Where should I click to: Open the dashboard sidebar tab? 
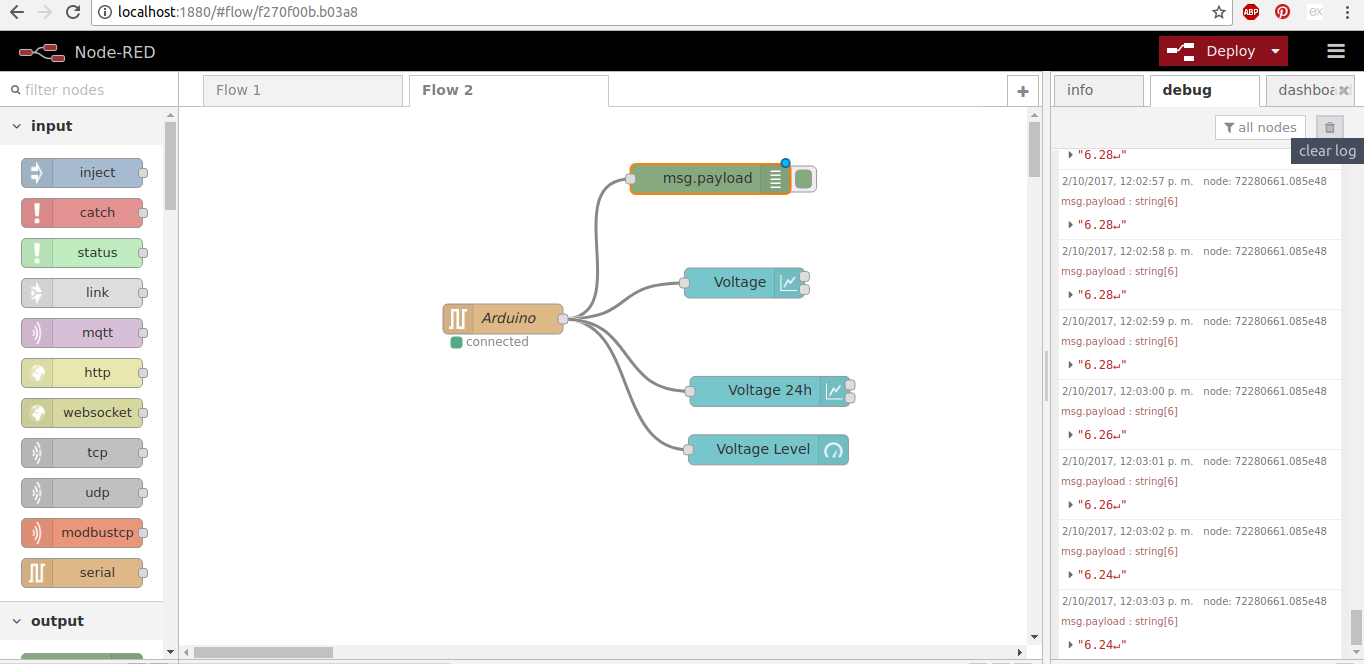click(x=1306, y=90)
